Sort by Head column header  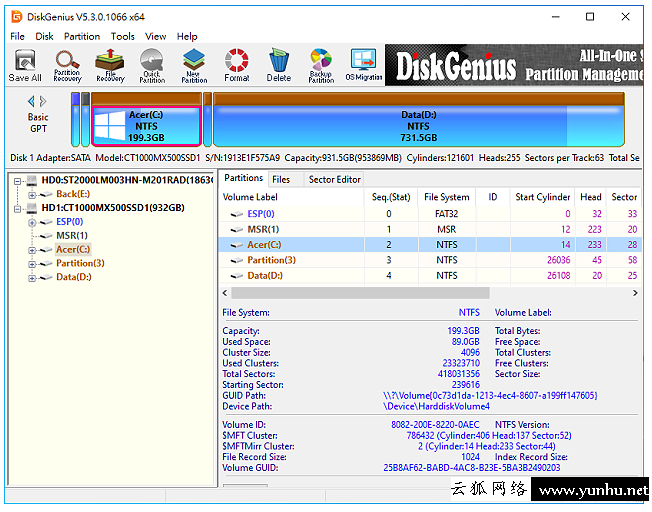coord(590,197)
